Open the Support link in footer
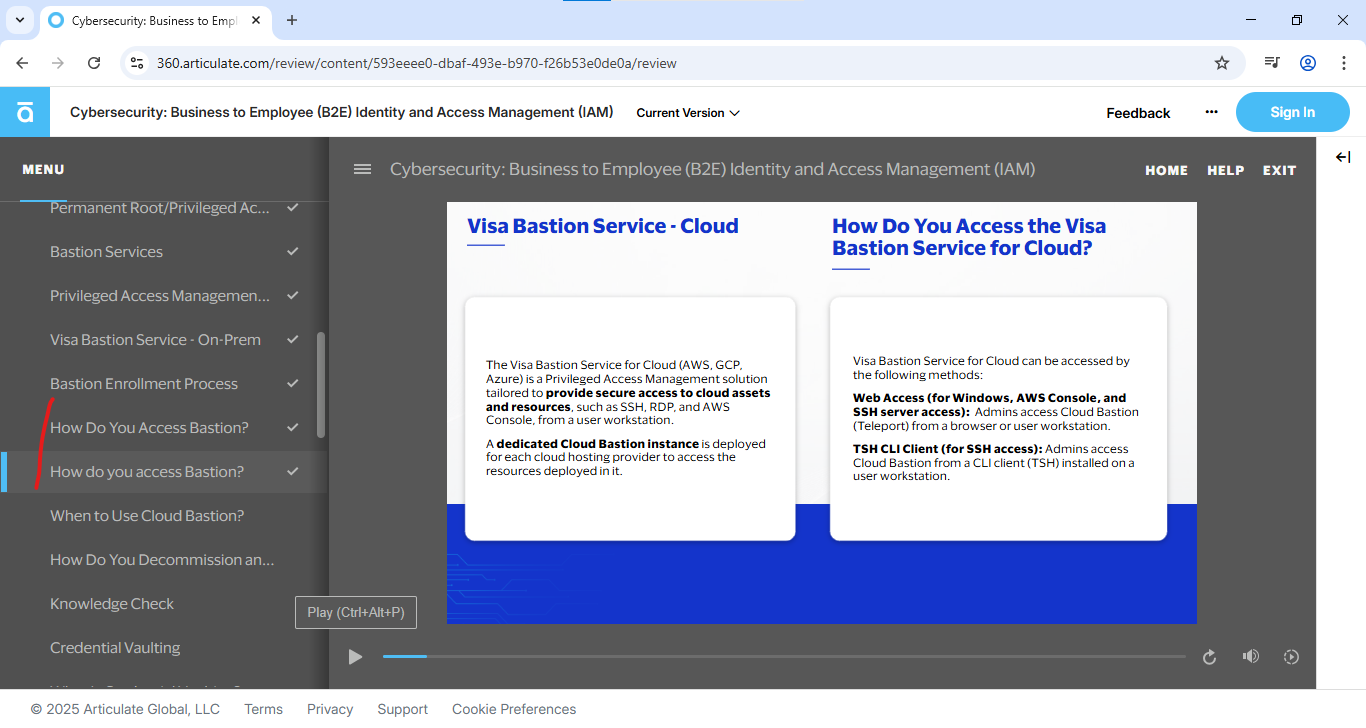The image size is (1366, 728). click(402, 709)
